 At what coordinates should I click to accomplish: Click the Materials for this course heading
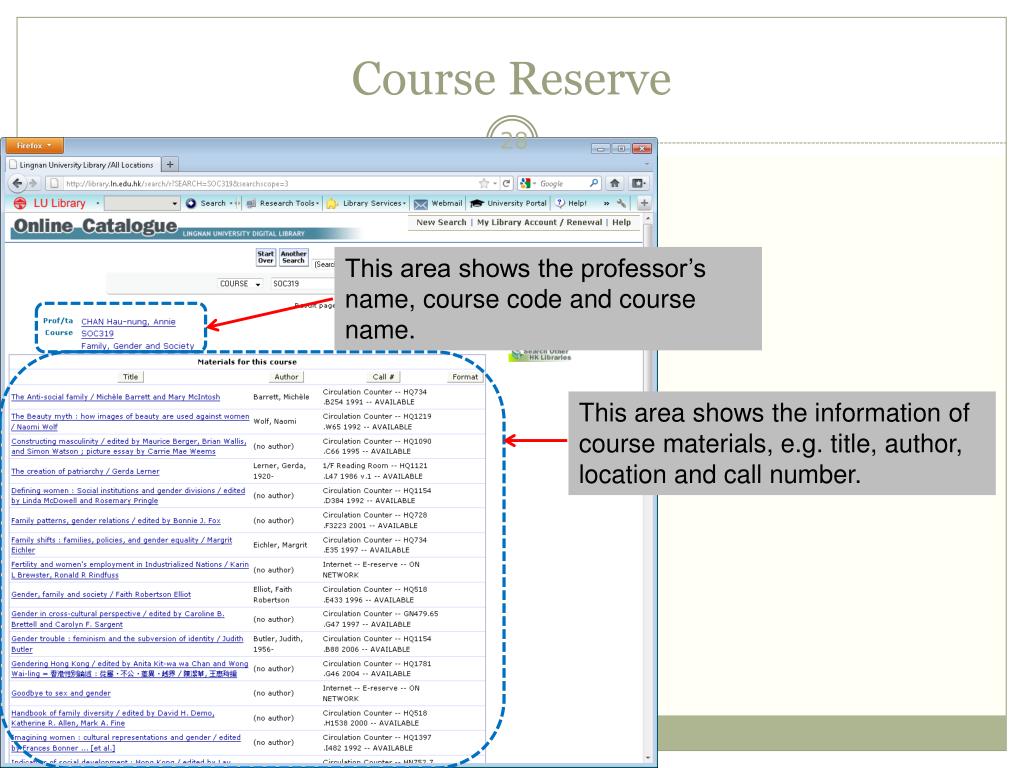click(247, 362)
